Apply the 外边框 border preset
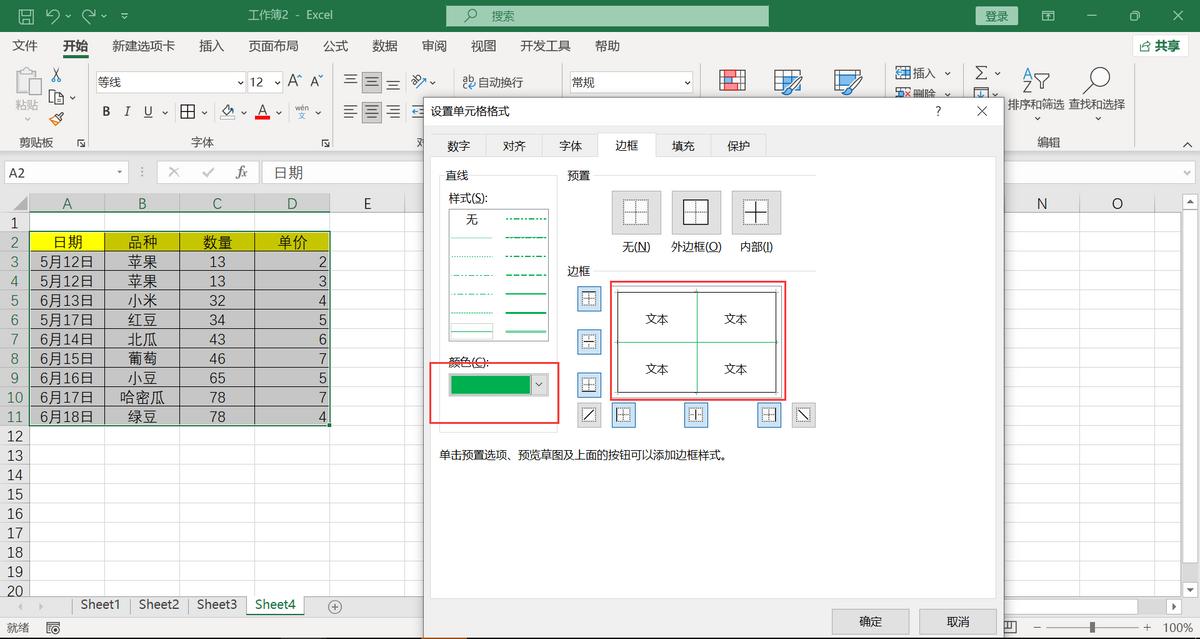This screenshot has width=1200, height=639. (x=695, y=212)
